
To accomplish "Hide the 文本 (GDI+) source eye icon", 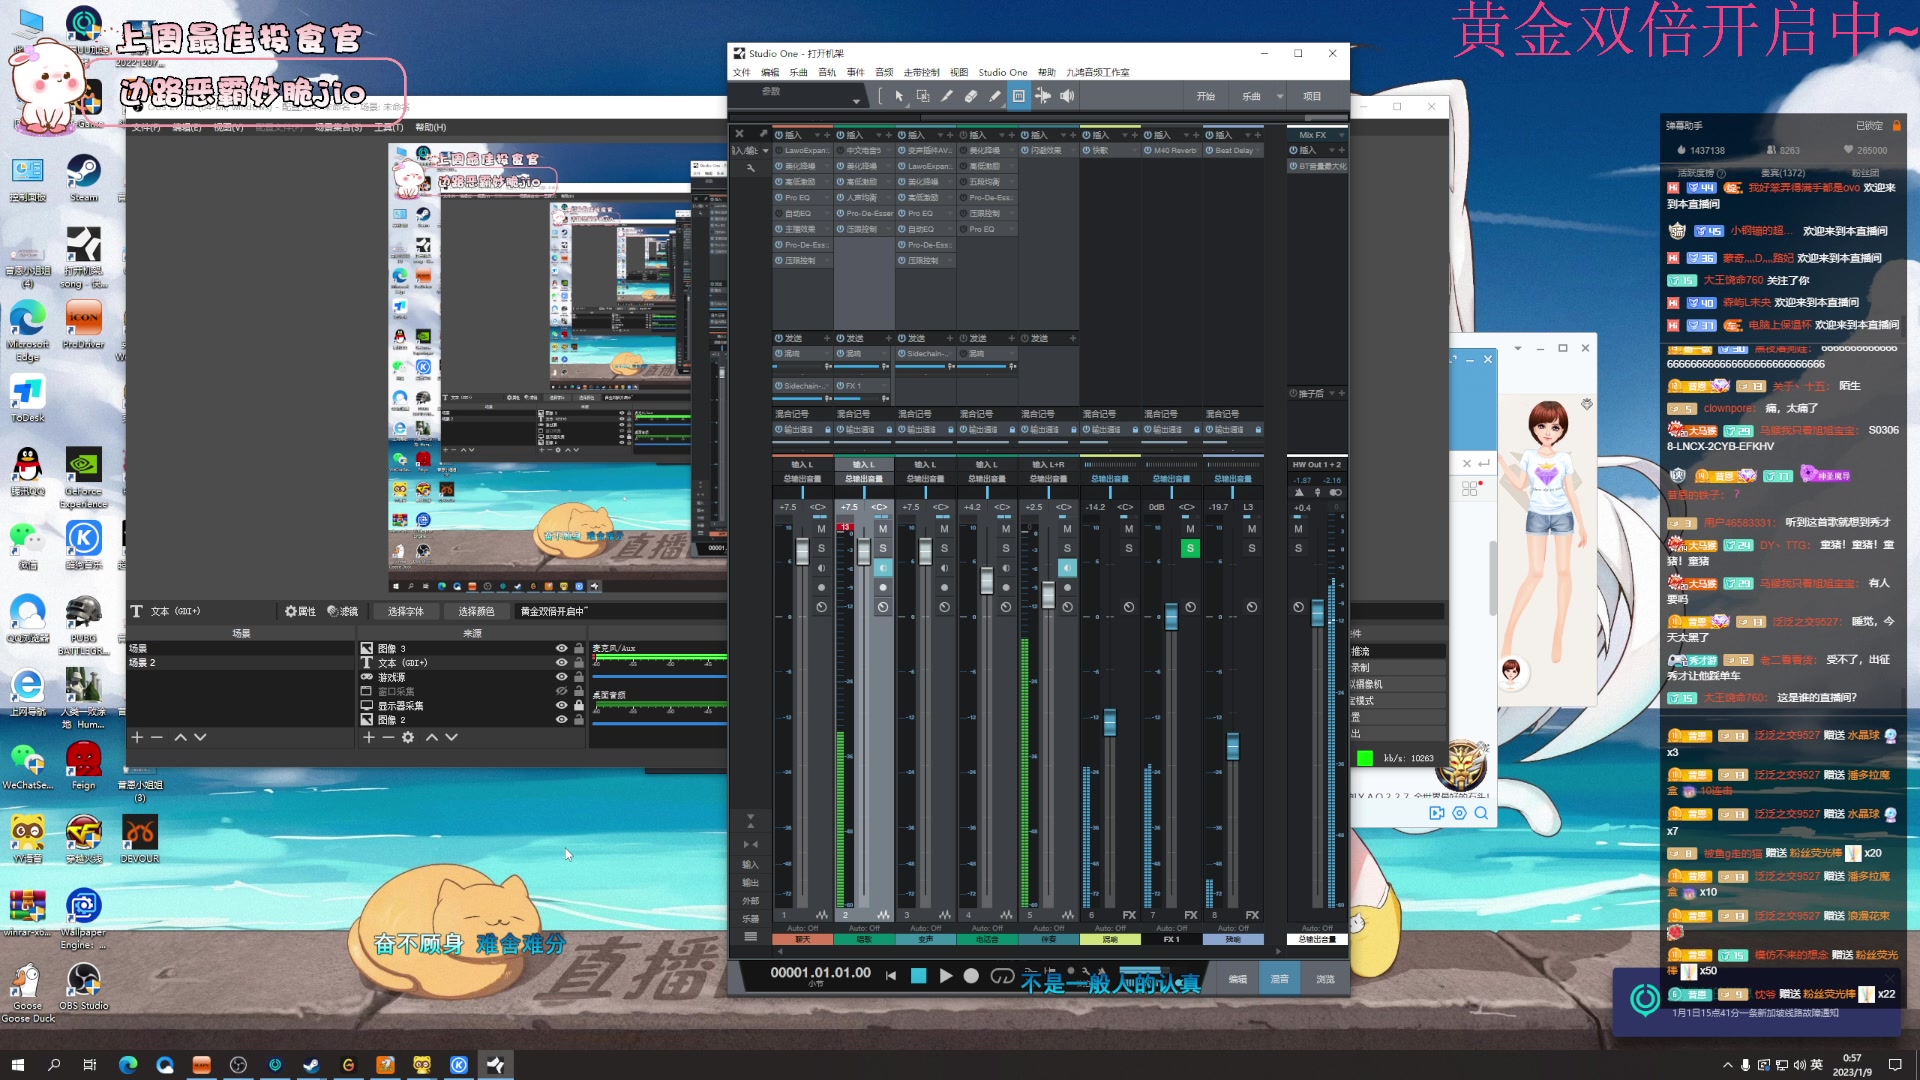I will tap(561, 663).
